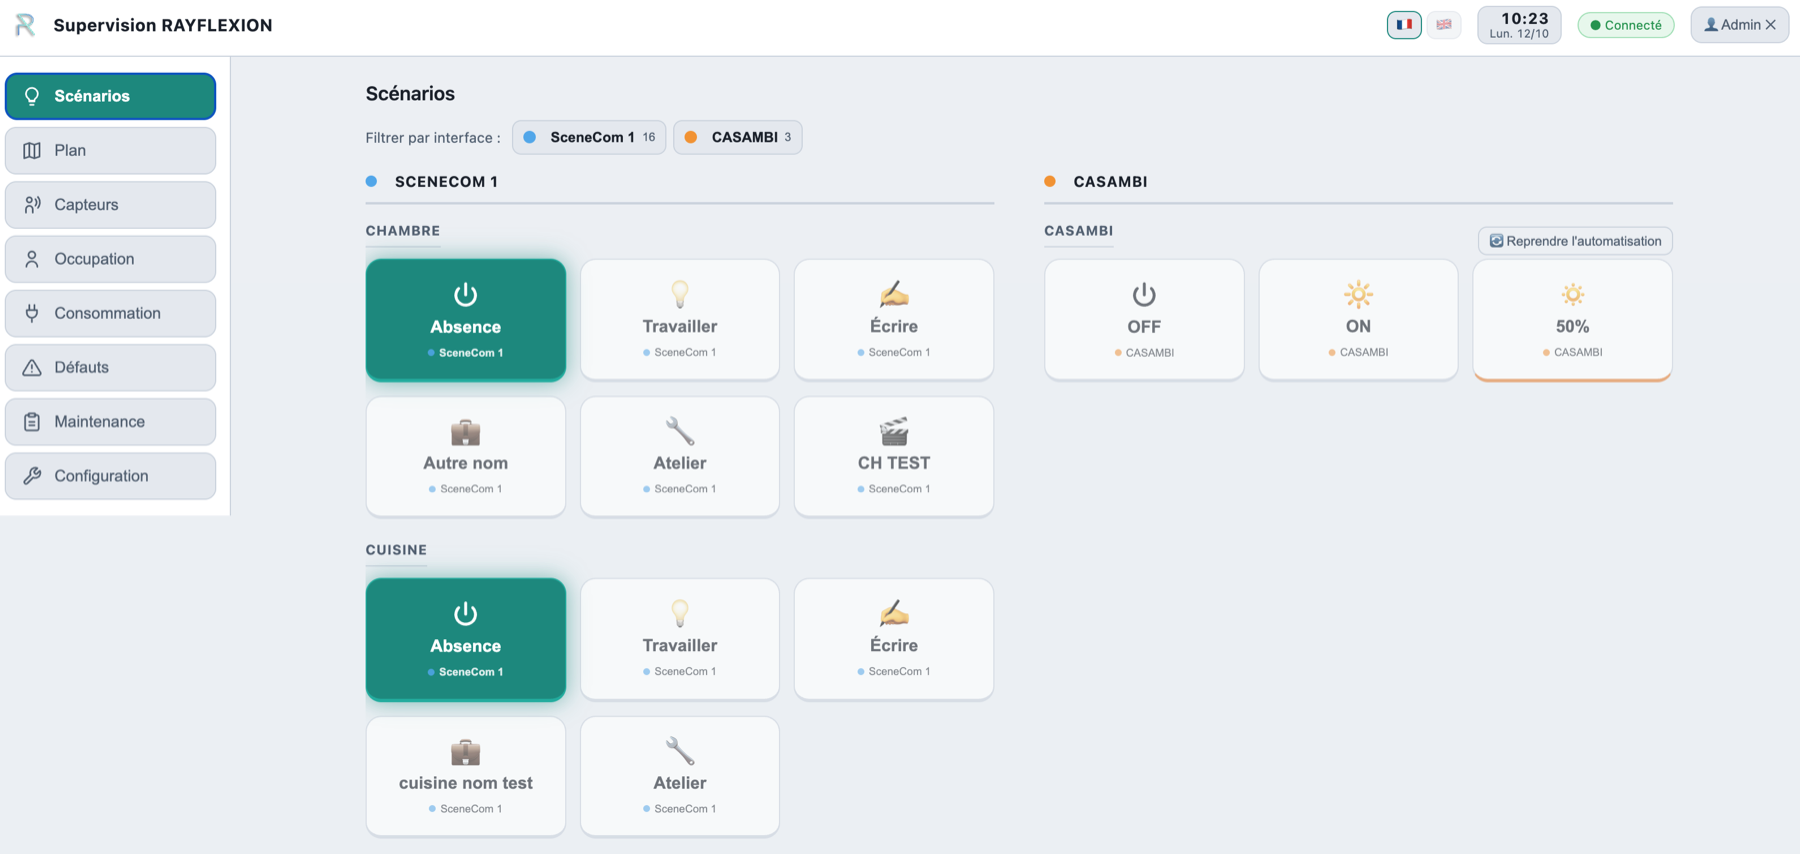Open the Défauts page

[110, 367]
